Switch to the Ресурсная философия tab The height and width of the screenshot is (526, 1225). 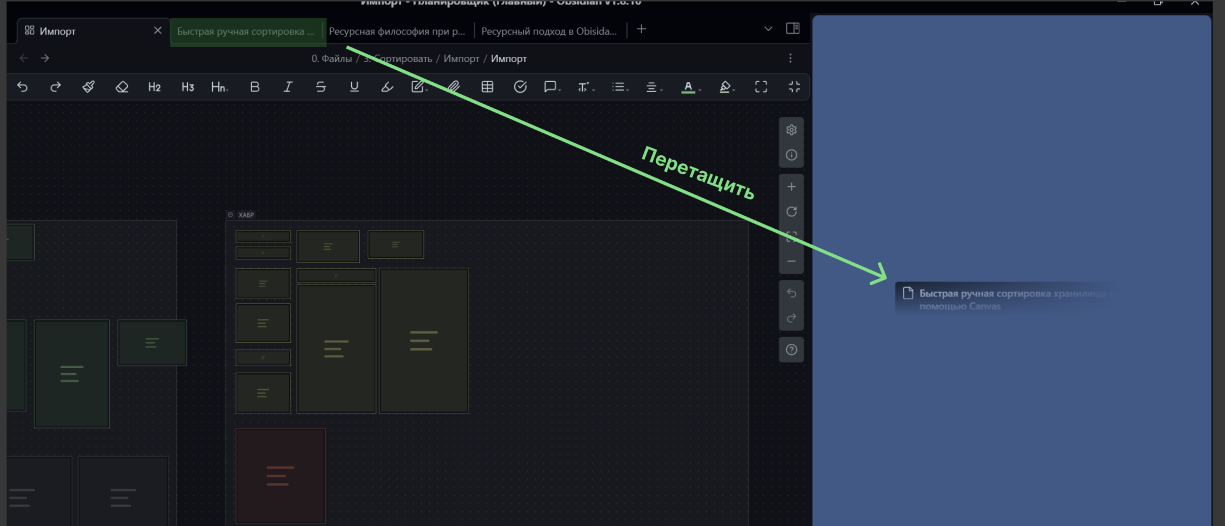click(x=397, y=31)
